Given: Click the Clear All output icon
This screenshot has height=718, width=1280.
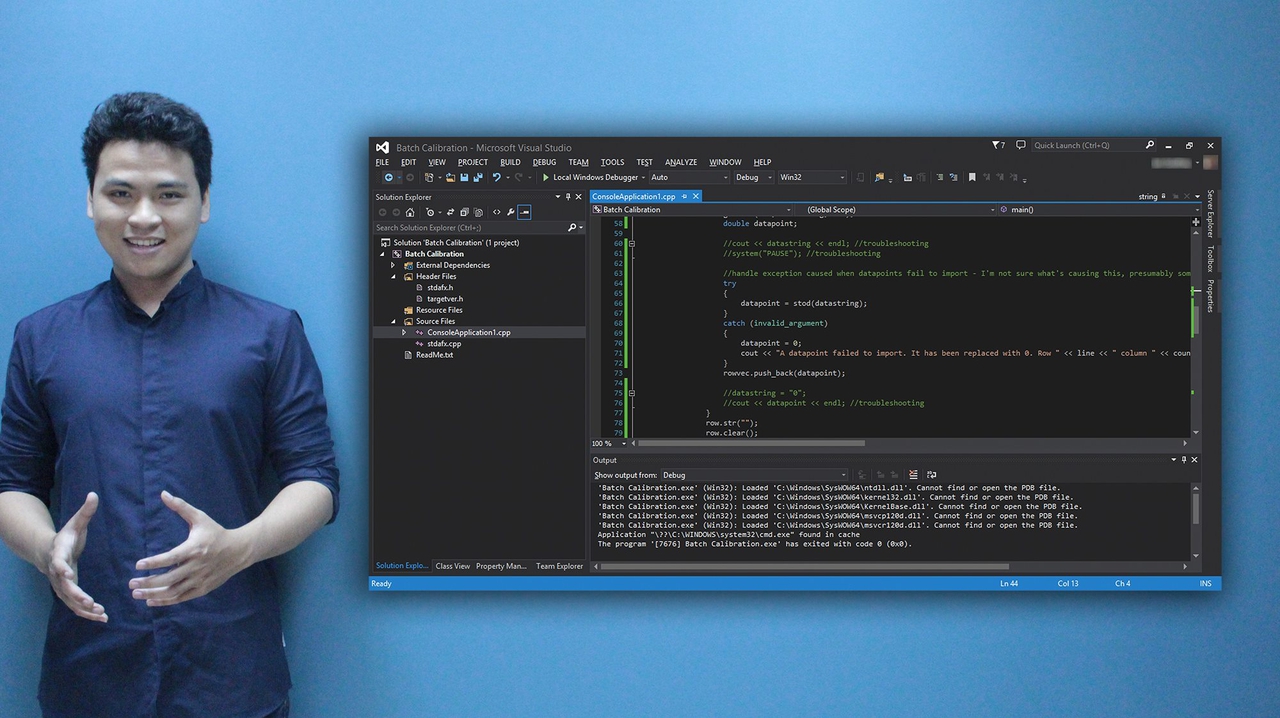Looking at the screenshot, I should click(x=913, y=475).
